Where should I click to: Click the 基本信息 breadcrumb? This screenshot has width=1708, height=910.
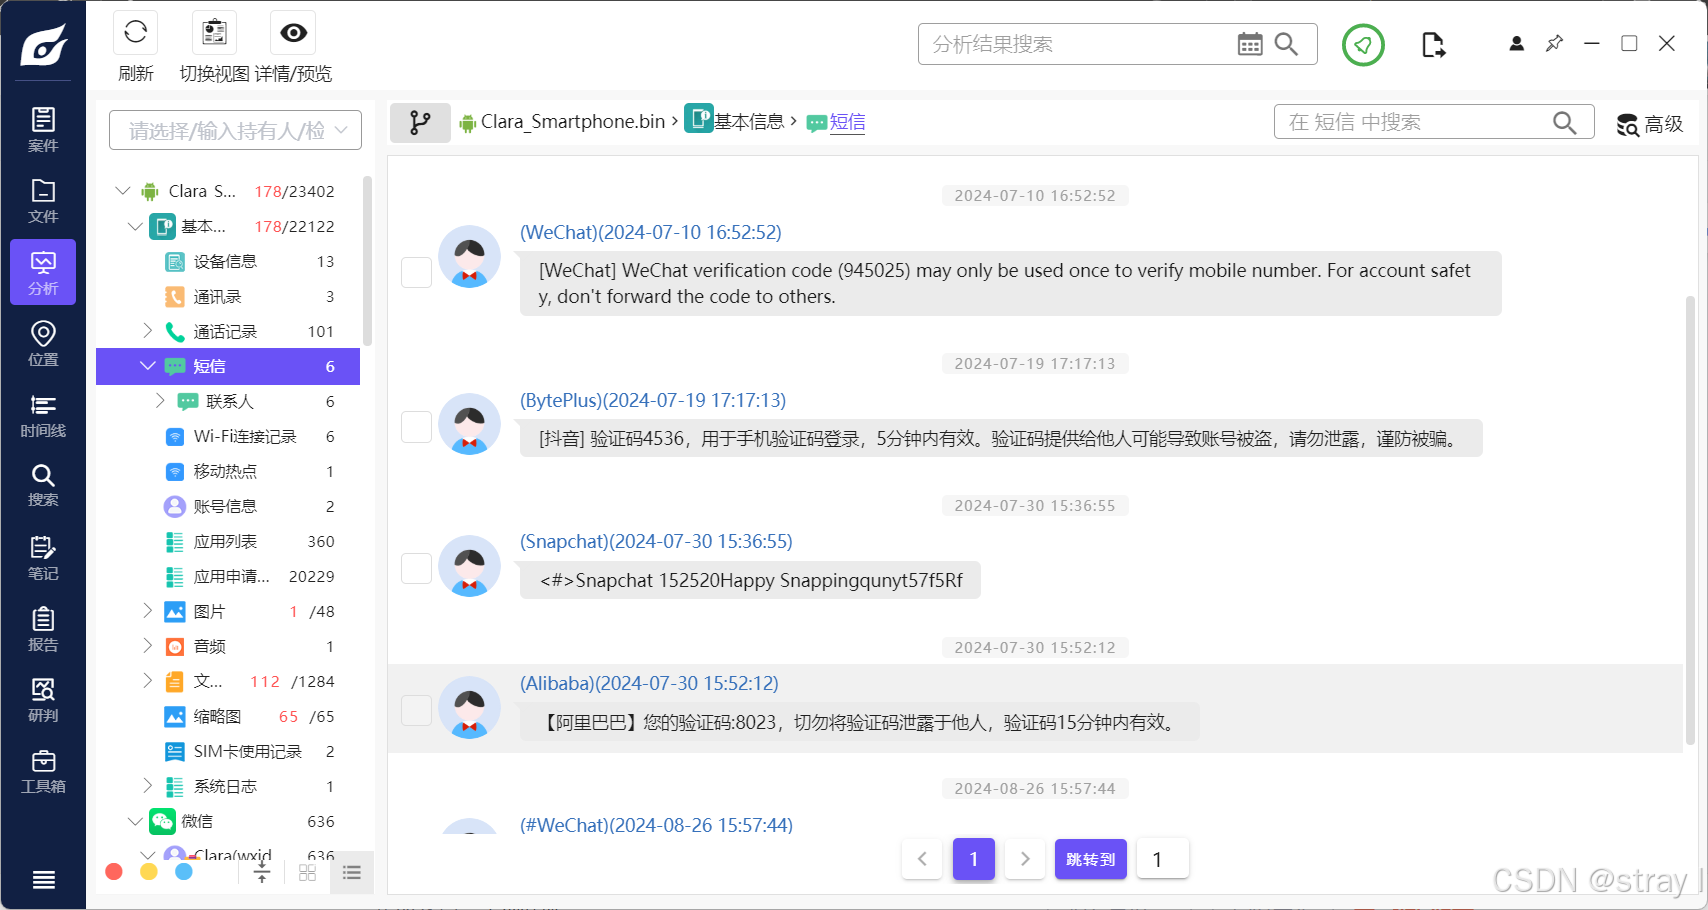tap(749, 122)
